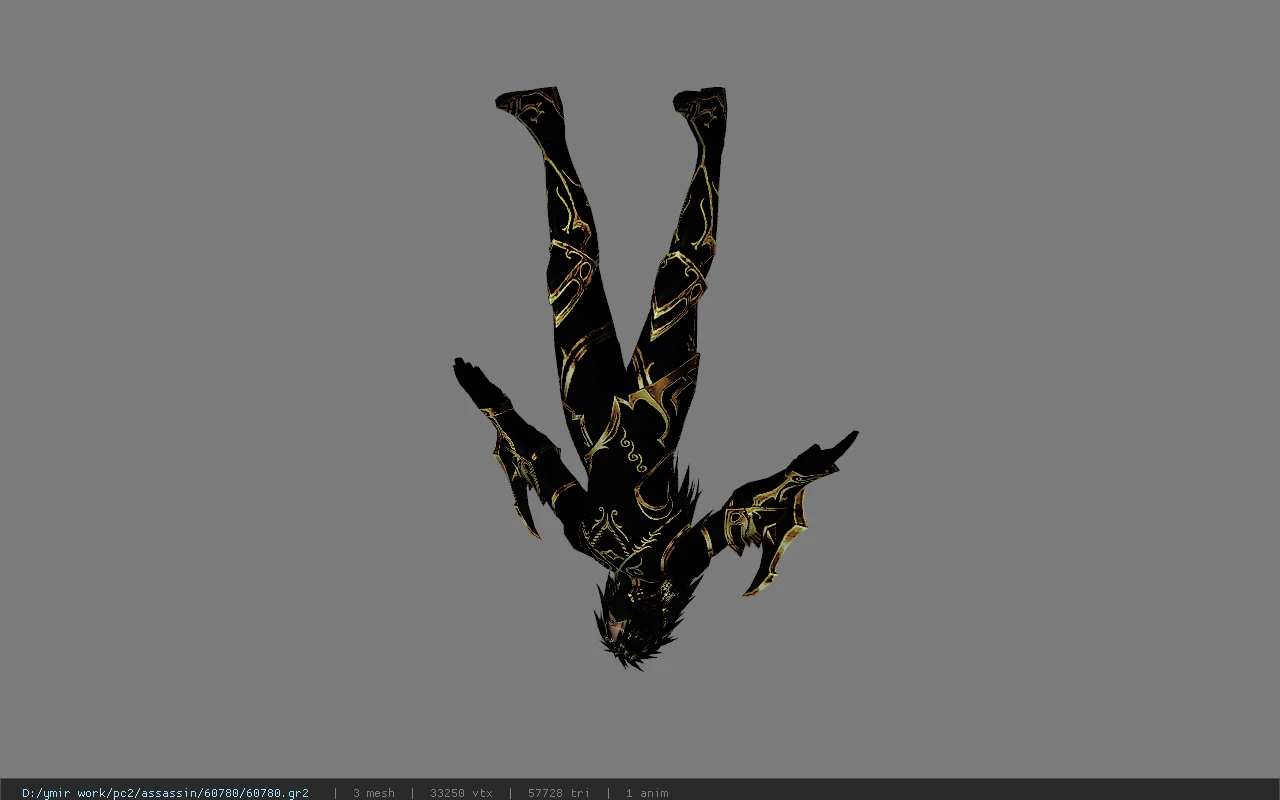Click the '1 anim' status entry
Viewport: 1280px width, 800px height.
pyautogui.click(x=647, y=793)
